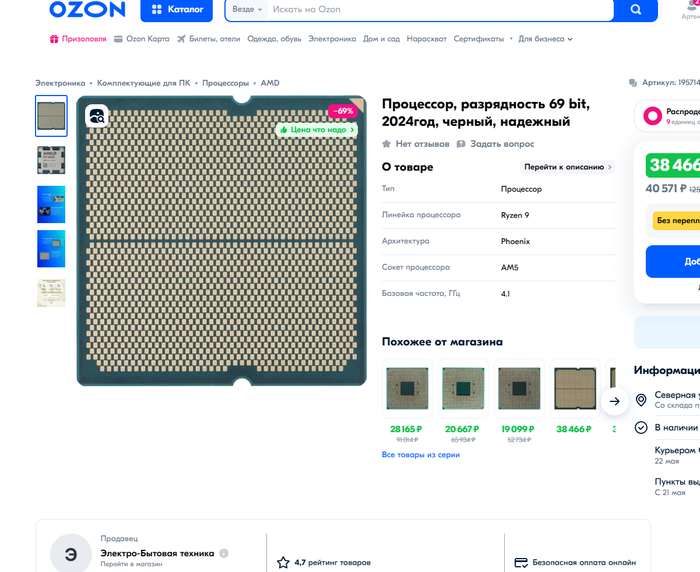Open the Ozon Карта link with card icon
Screen dimensions: 700x572
pyautogui.click(x=141, y=39)
